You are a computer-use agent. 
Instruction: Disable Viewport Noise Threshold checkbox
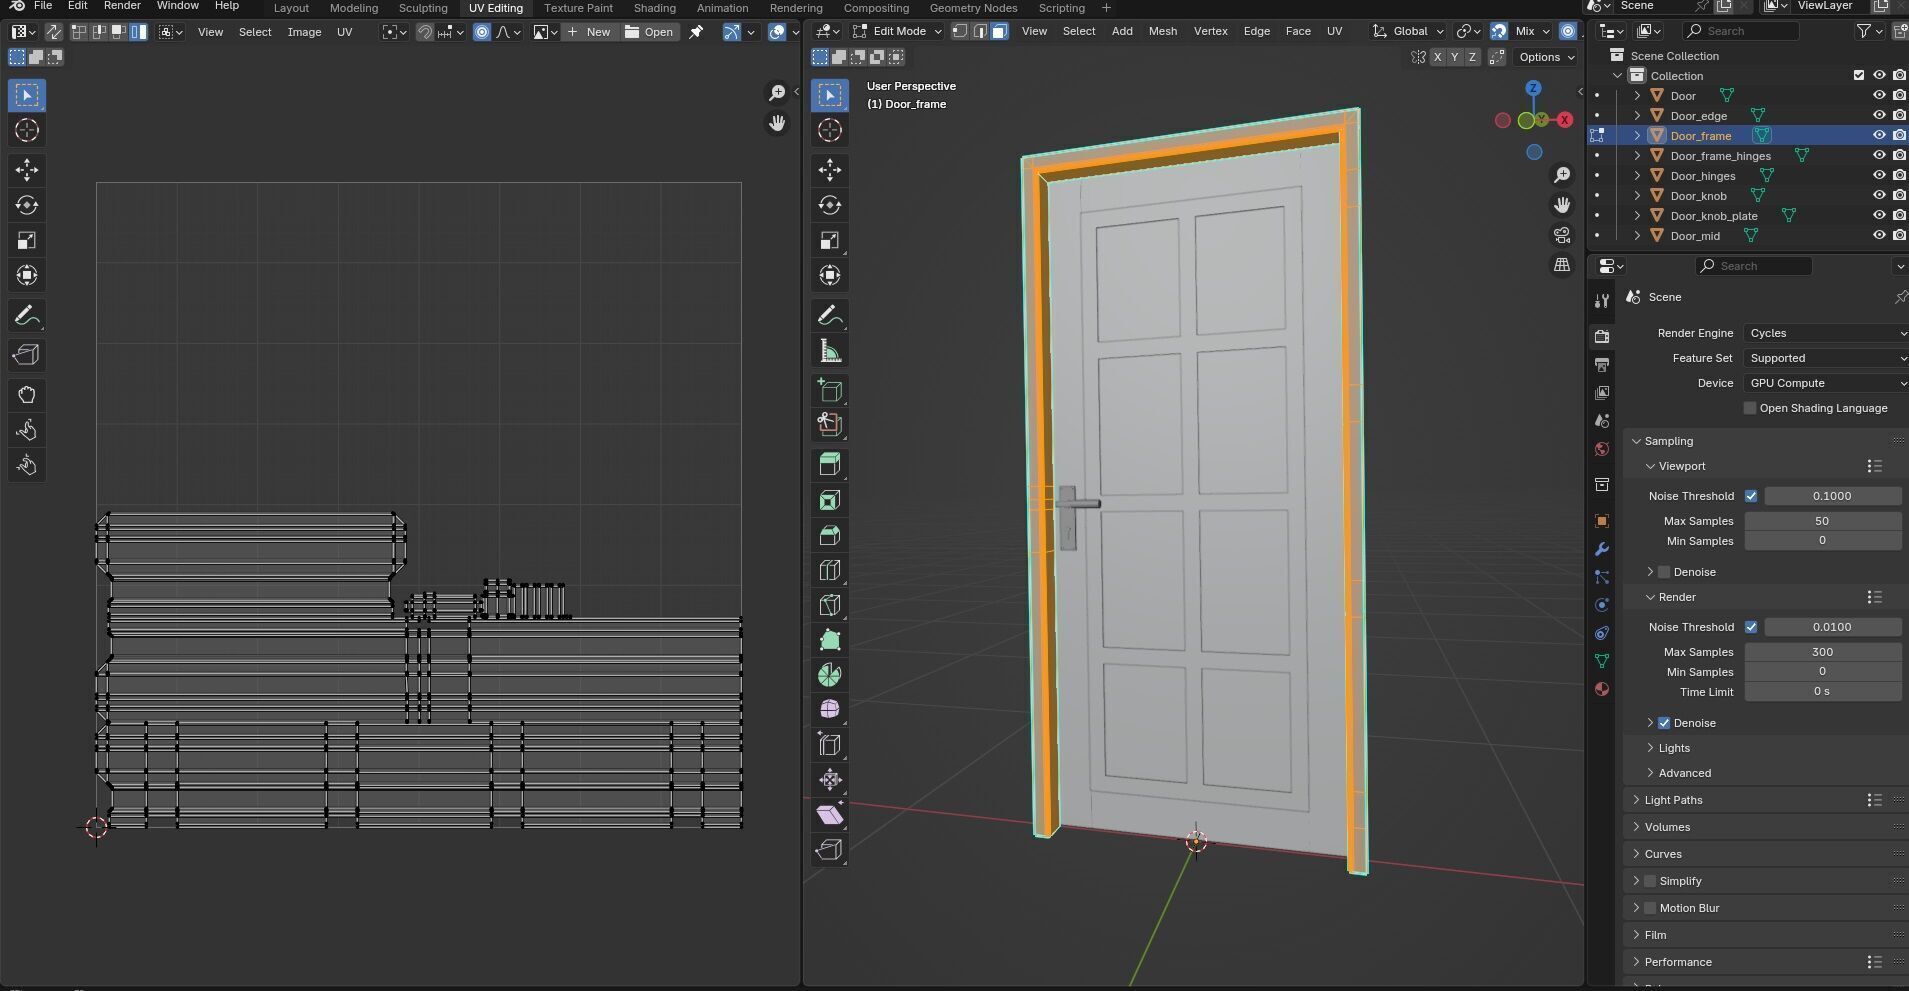tap(1751, 496)
